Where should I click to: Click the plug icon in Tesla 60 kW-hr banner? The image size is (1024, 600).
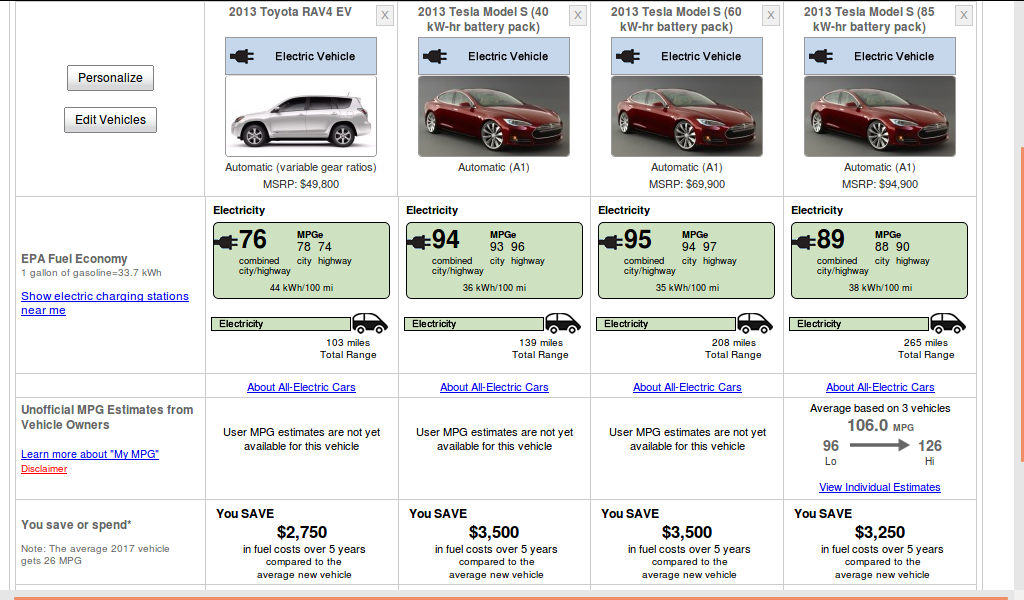[628, 56]
